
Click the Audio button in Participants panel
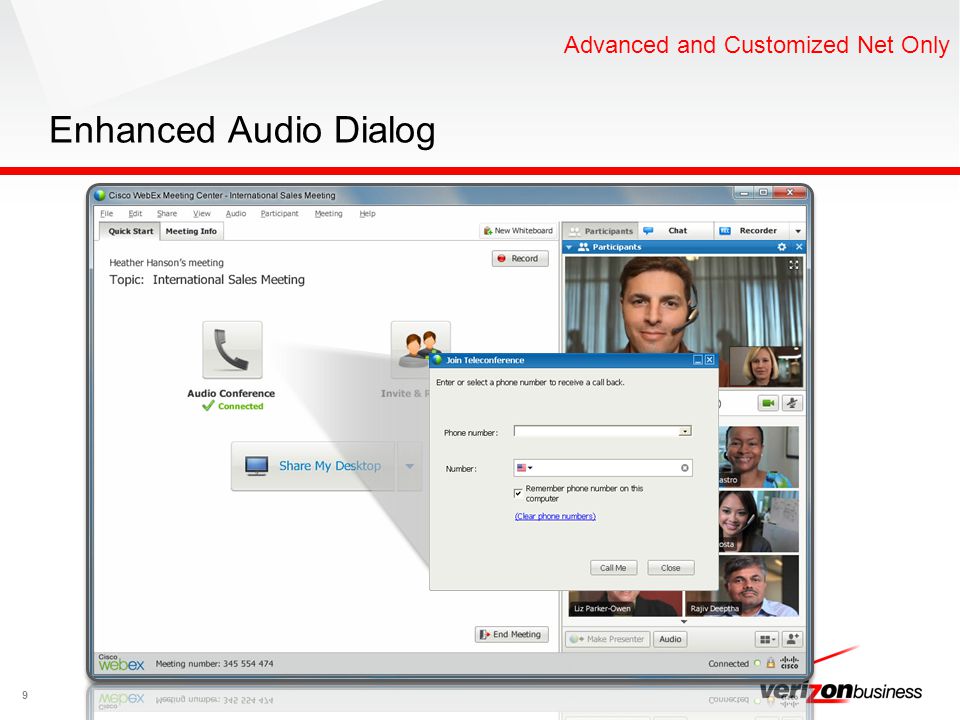670,639
